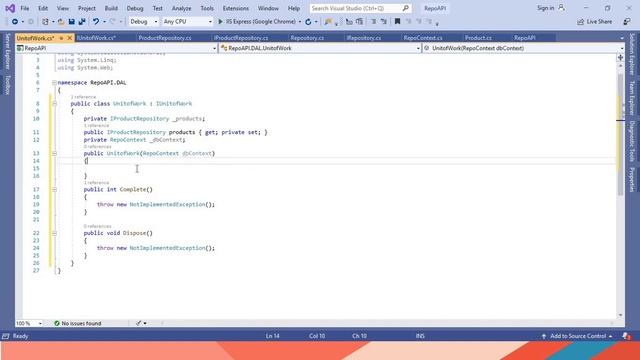This screenshot has width=640, height=360.
Task: Click the notifications icon in status bar
Action: tap(626, 336)
